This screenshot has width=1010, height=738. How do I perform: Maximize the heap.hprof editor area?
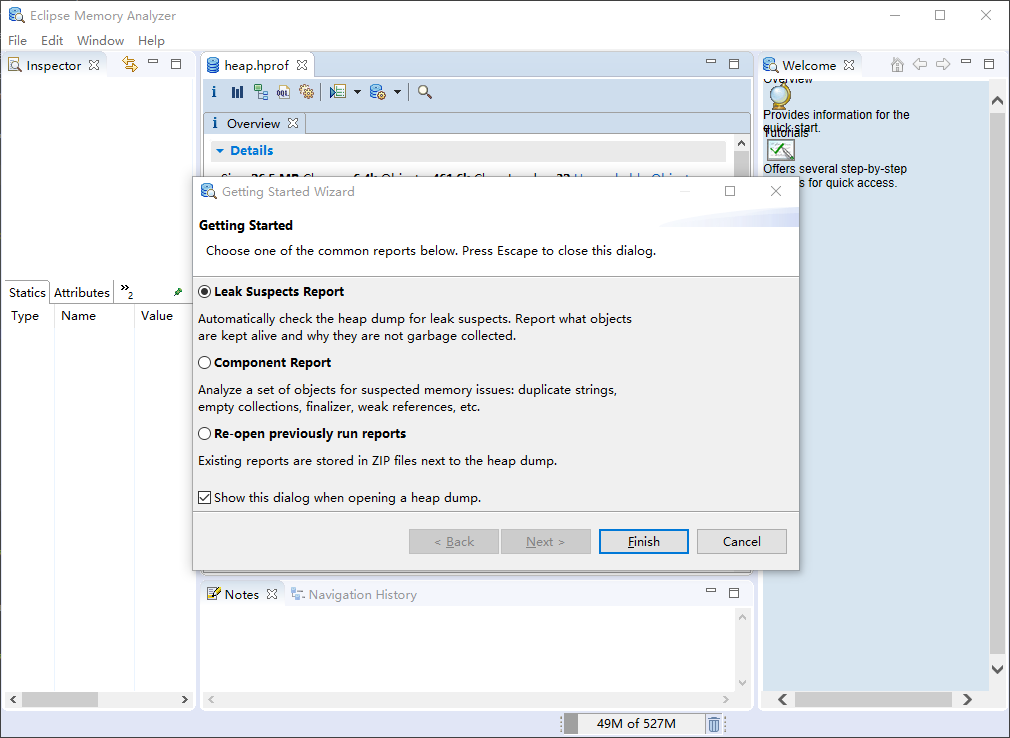[x=734, y=64]
